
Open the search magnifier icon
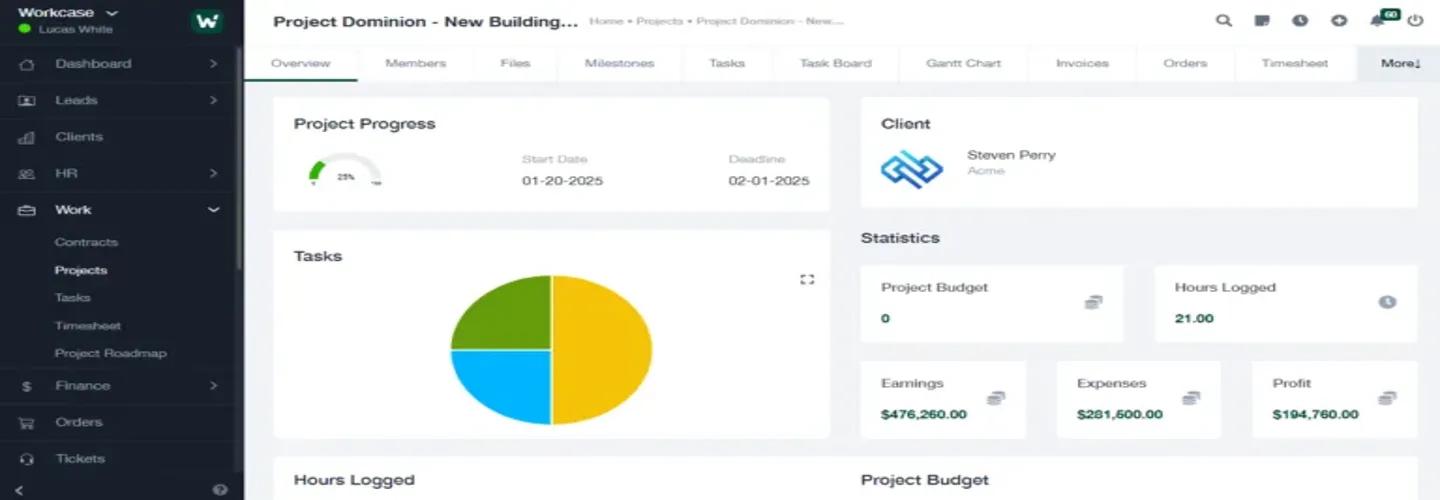pyautogui.click(x=1223, y=20)
